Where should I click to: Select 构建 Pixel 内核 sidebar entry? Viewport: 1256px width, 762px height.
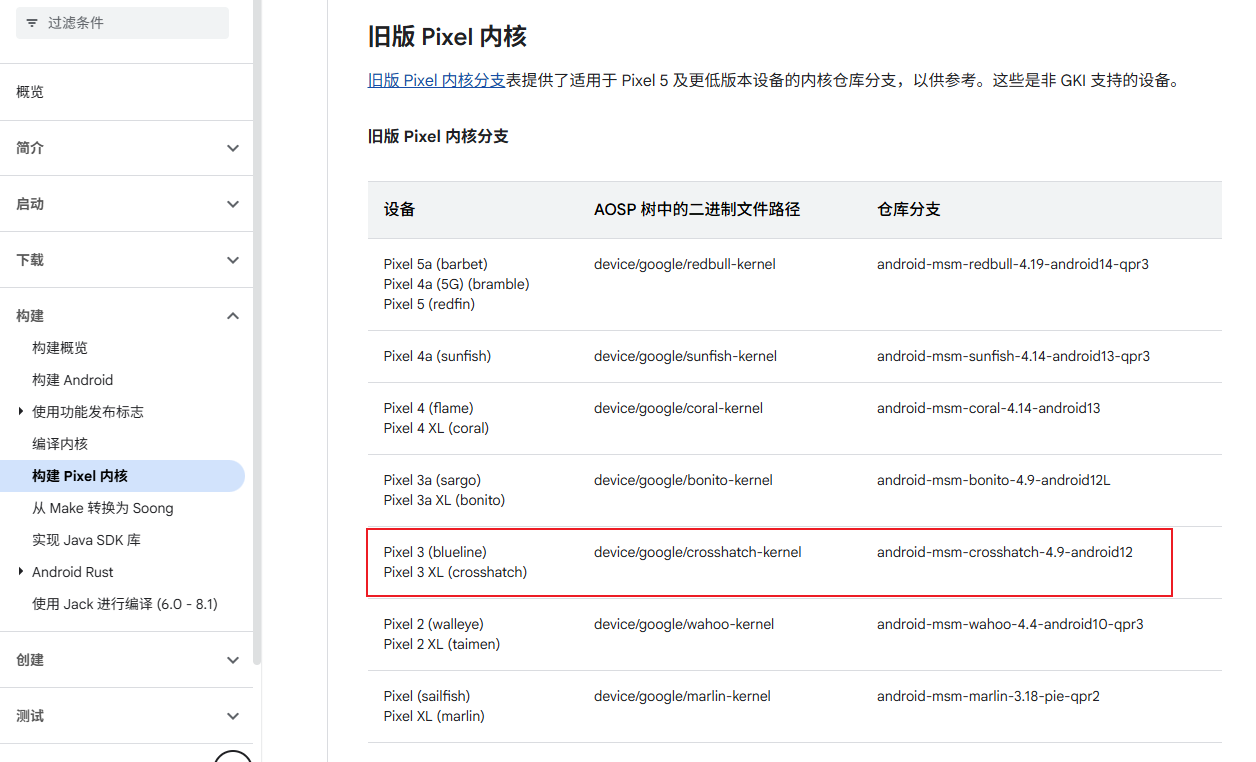(122, 476)
